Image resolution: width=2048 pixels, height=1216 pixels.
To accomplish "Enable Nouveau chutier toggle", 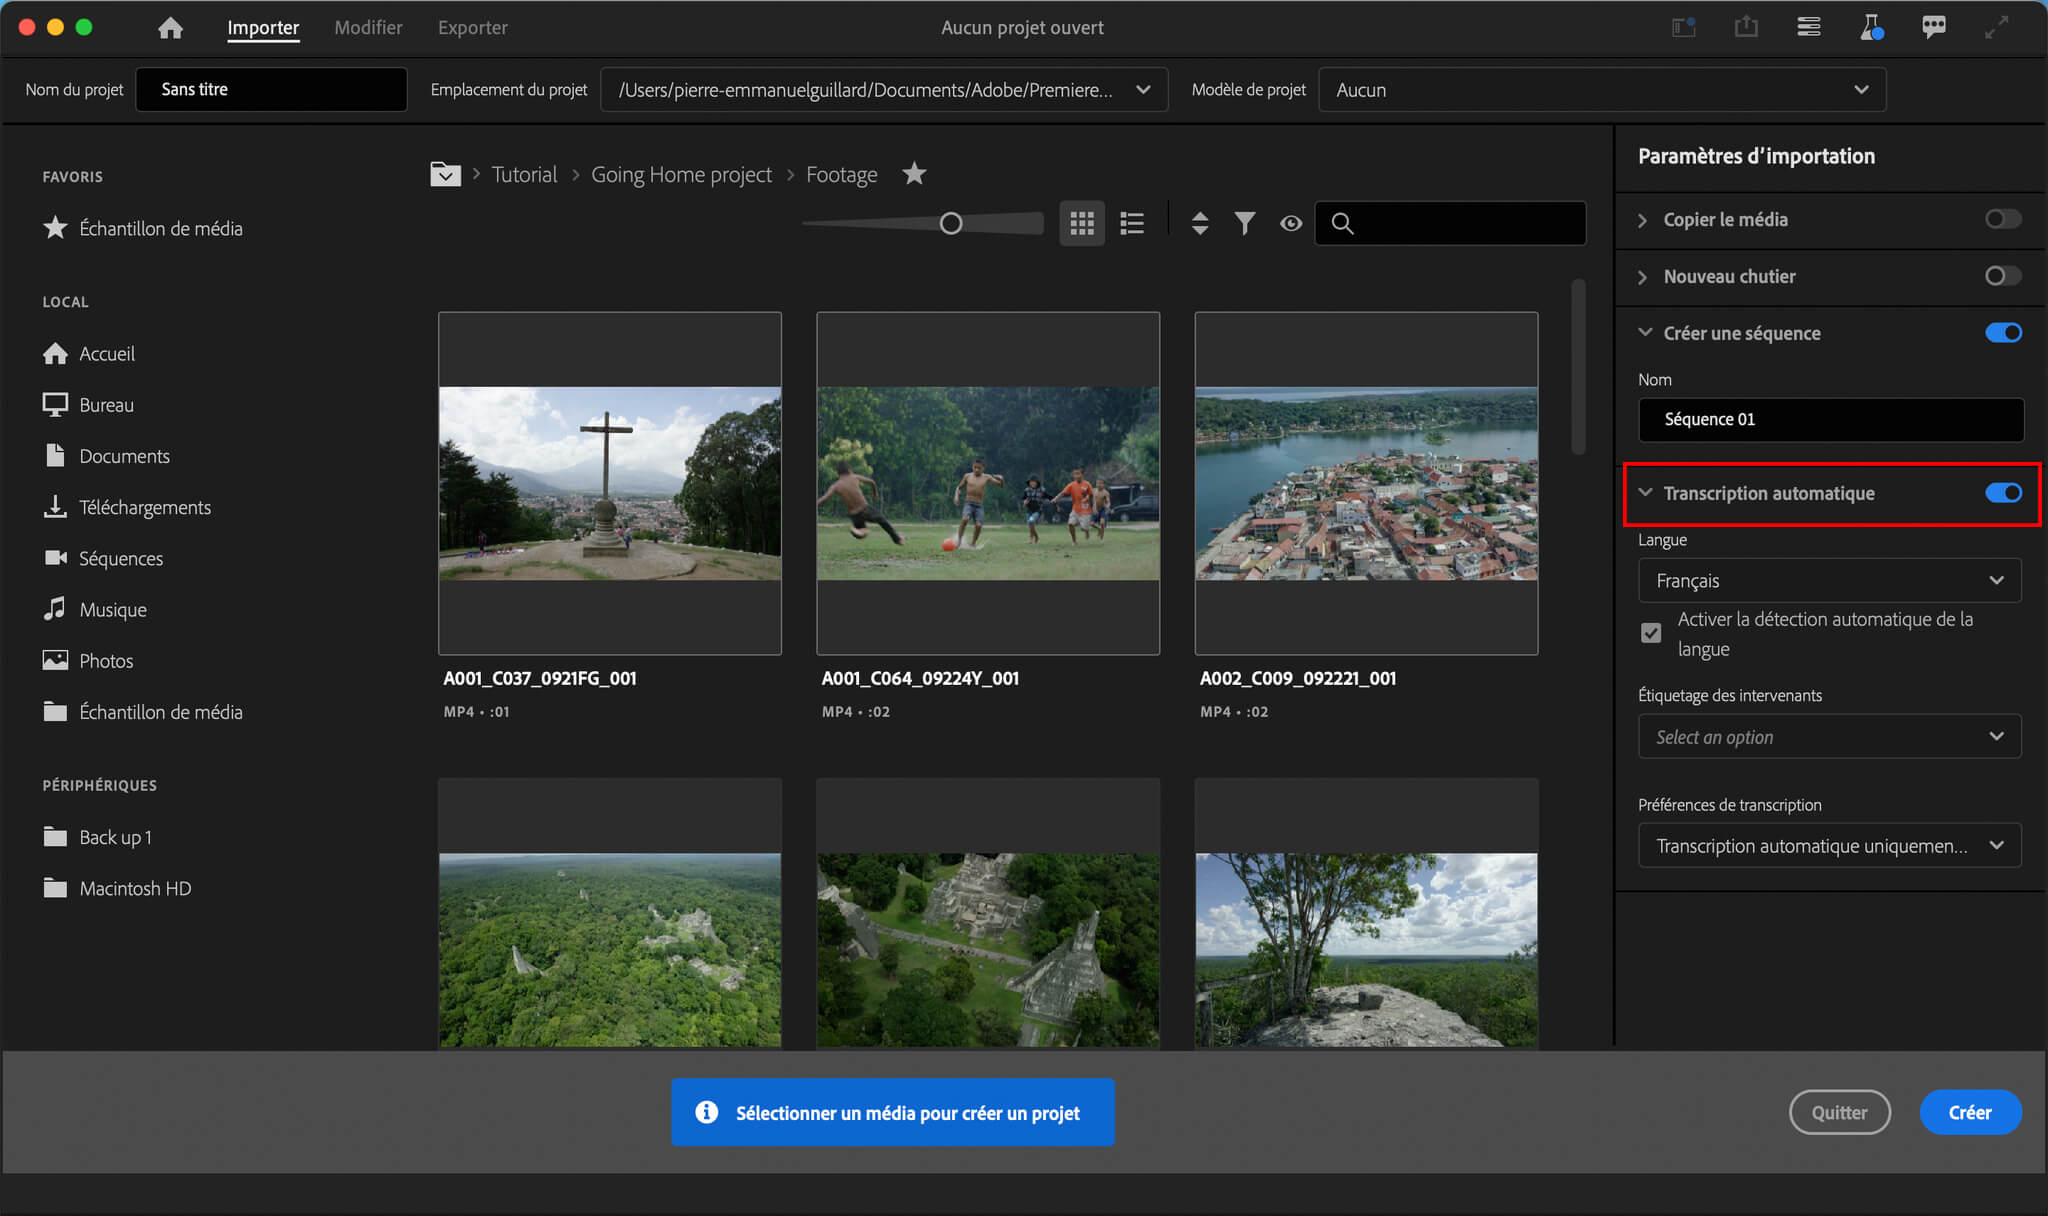I will point(2003,276).
